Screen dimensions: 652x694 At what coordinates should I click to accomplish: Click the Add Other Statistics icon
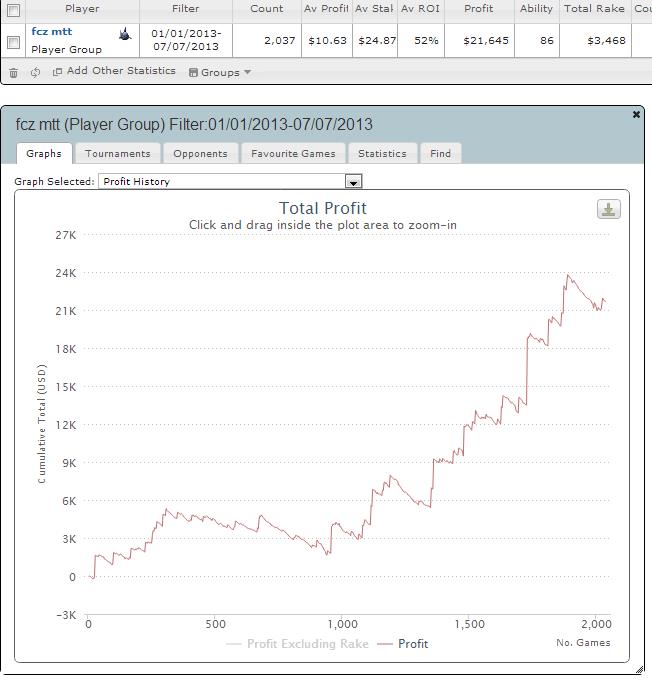click(x=57, y=72)
